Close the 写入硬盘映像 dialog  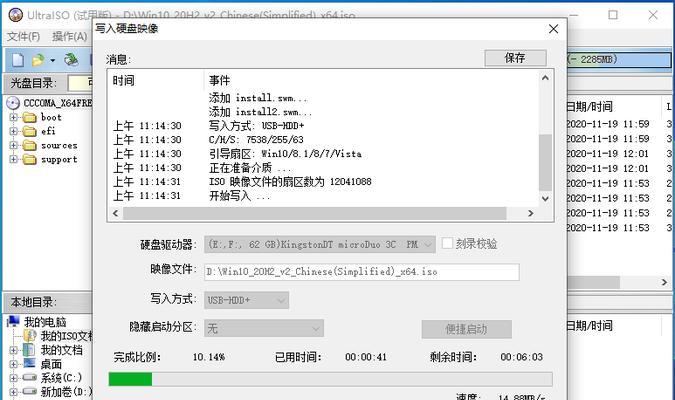[x=554, y=29]
